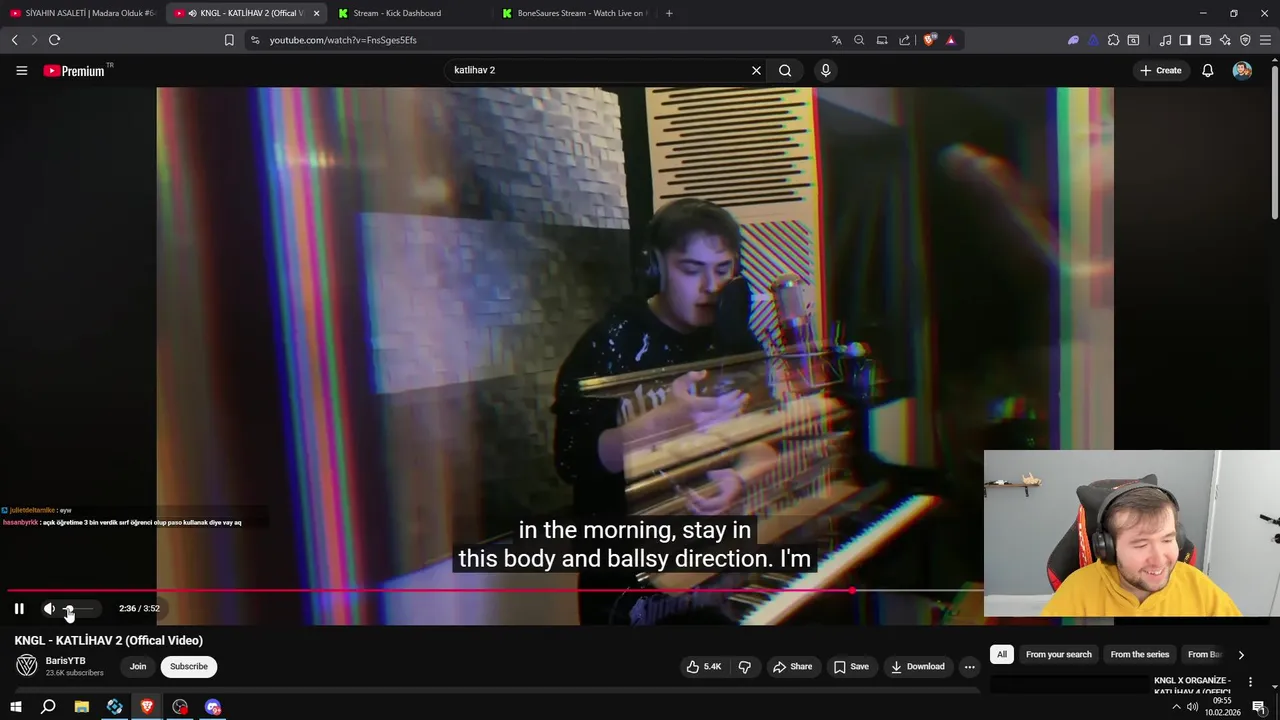
Task: Pause the KATLİHAV 2 video
Action: tap(19, 608)
